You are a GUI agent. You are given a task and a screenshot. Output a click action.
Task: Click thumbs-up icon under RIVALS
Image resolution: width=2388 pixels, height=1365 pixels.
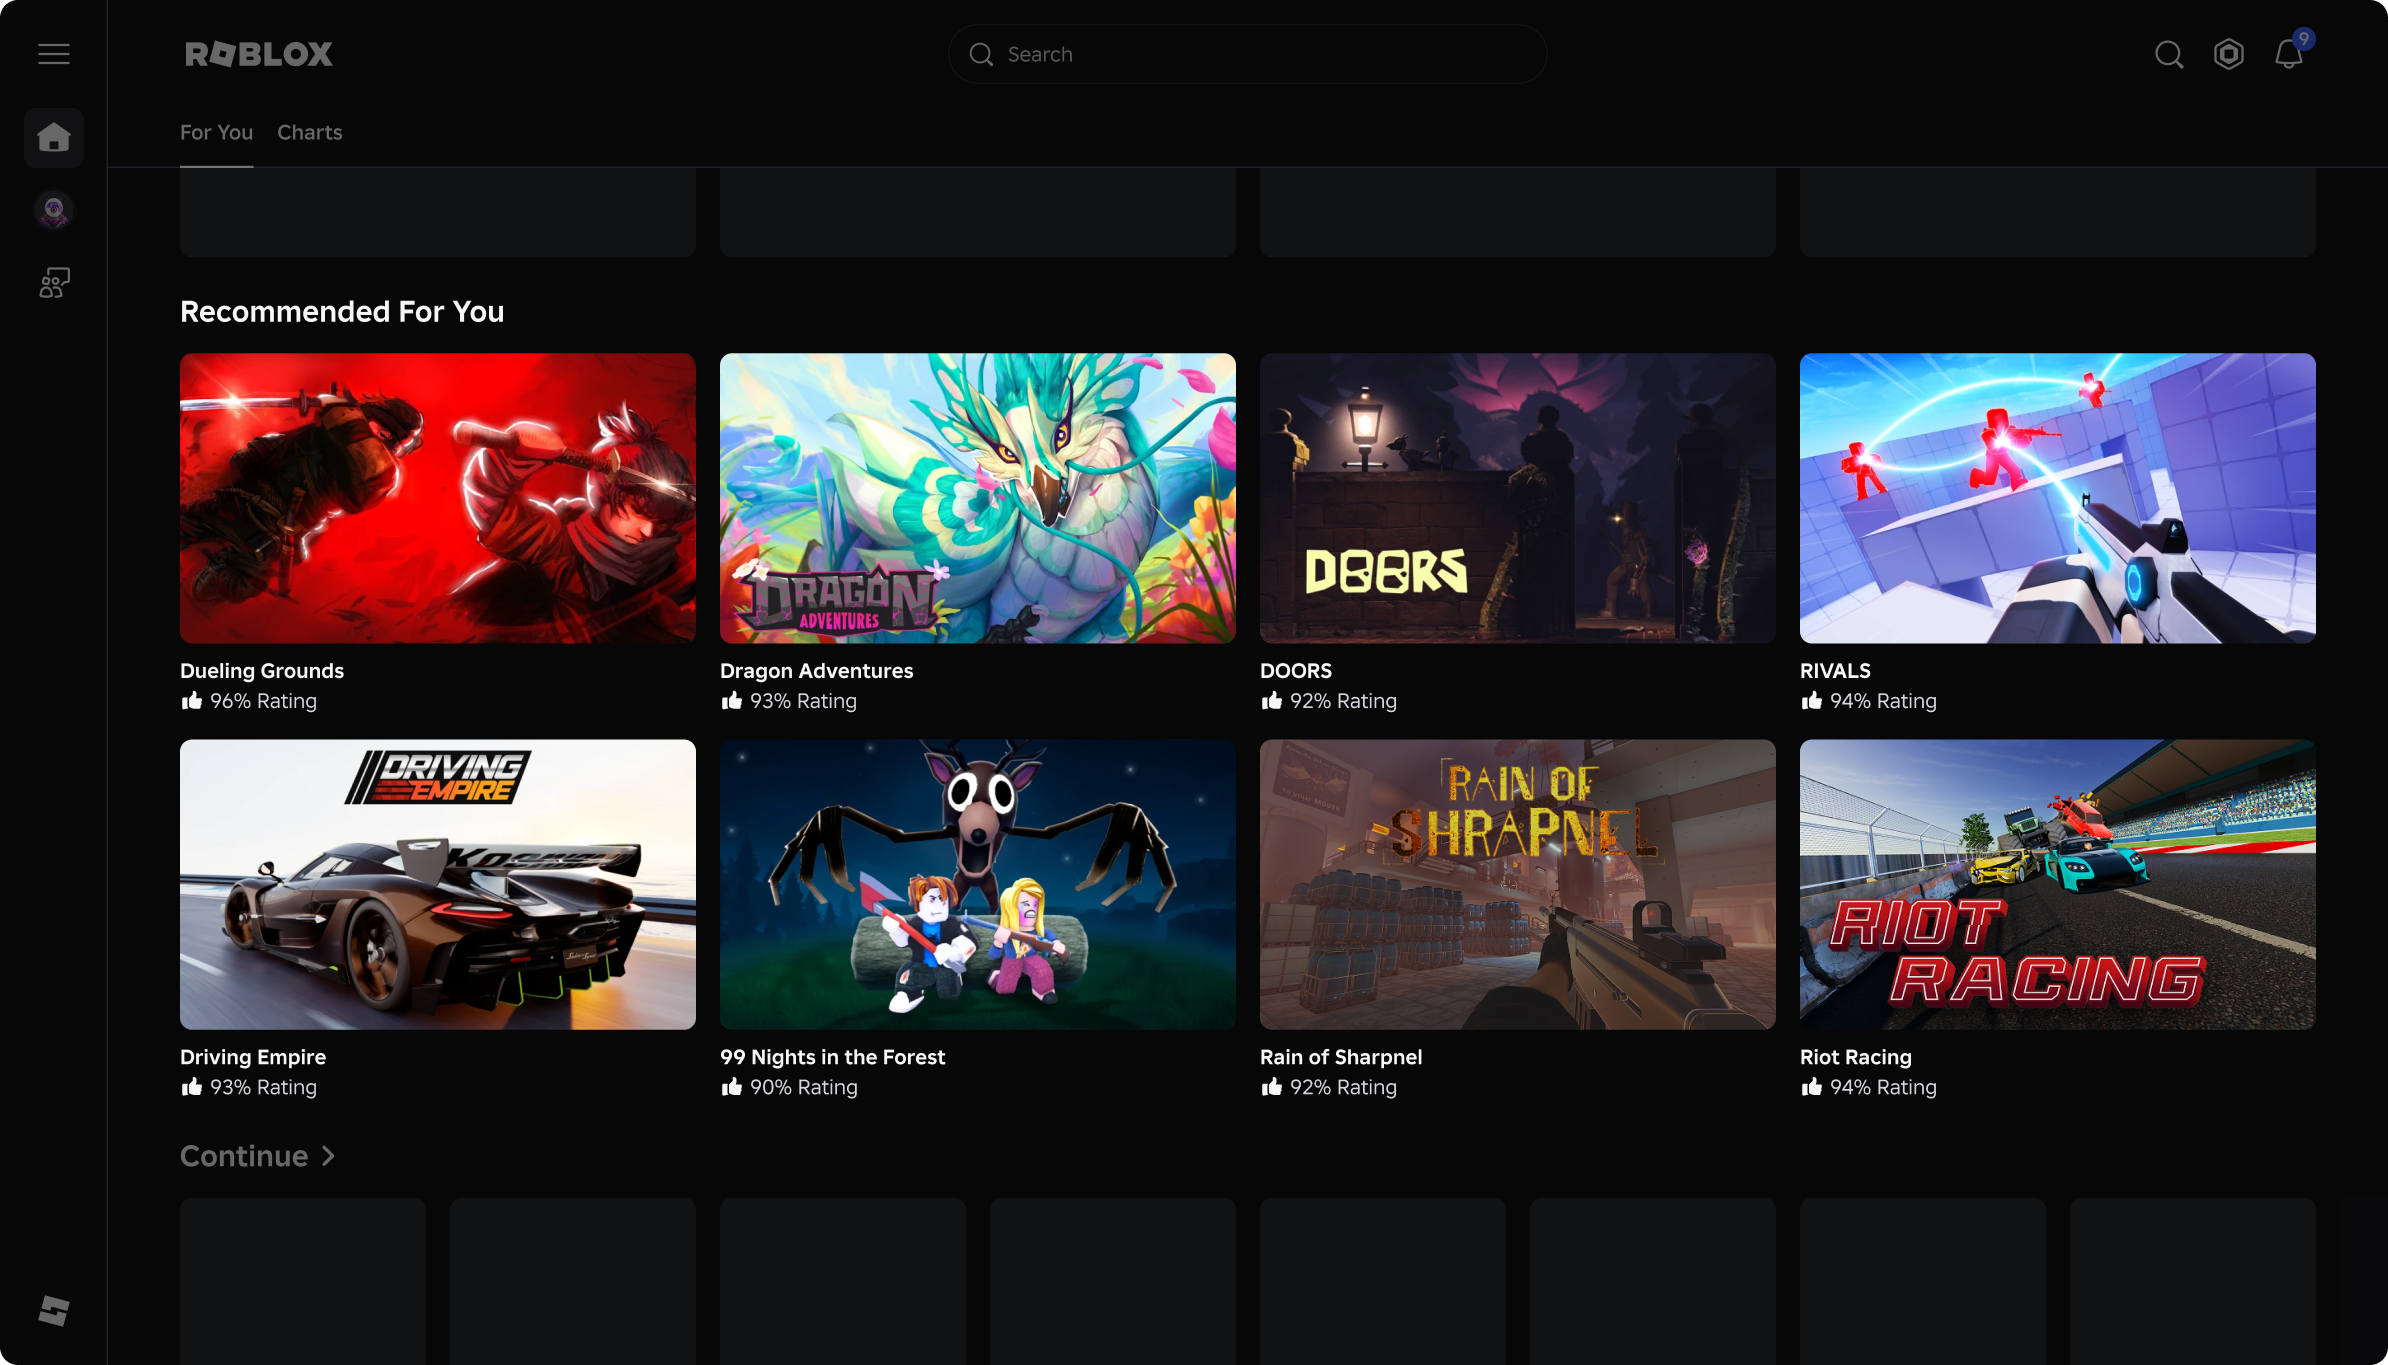1812,700
